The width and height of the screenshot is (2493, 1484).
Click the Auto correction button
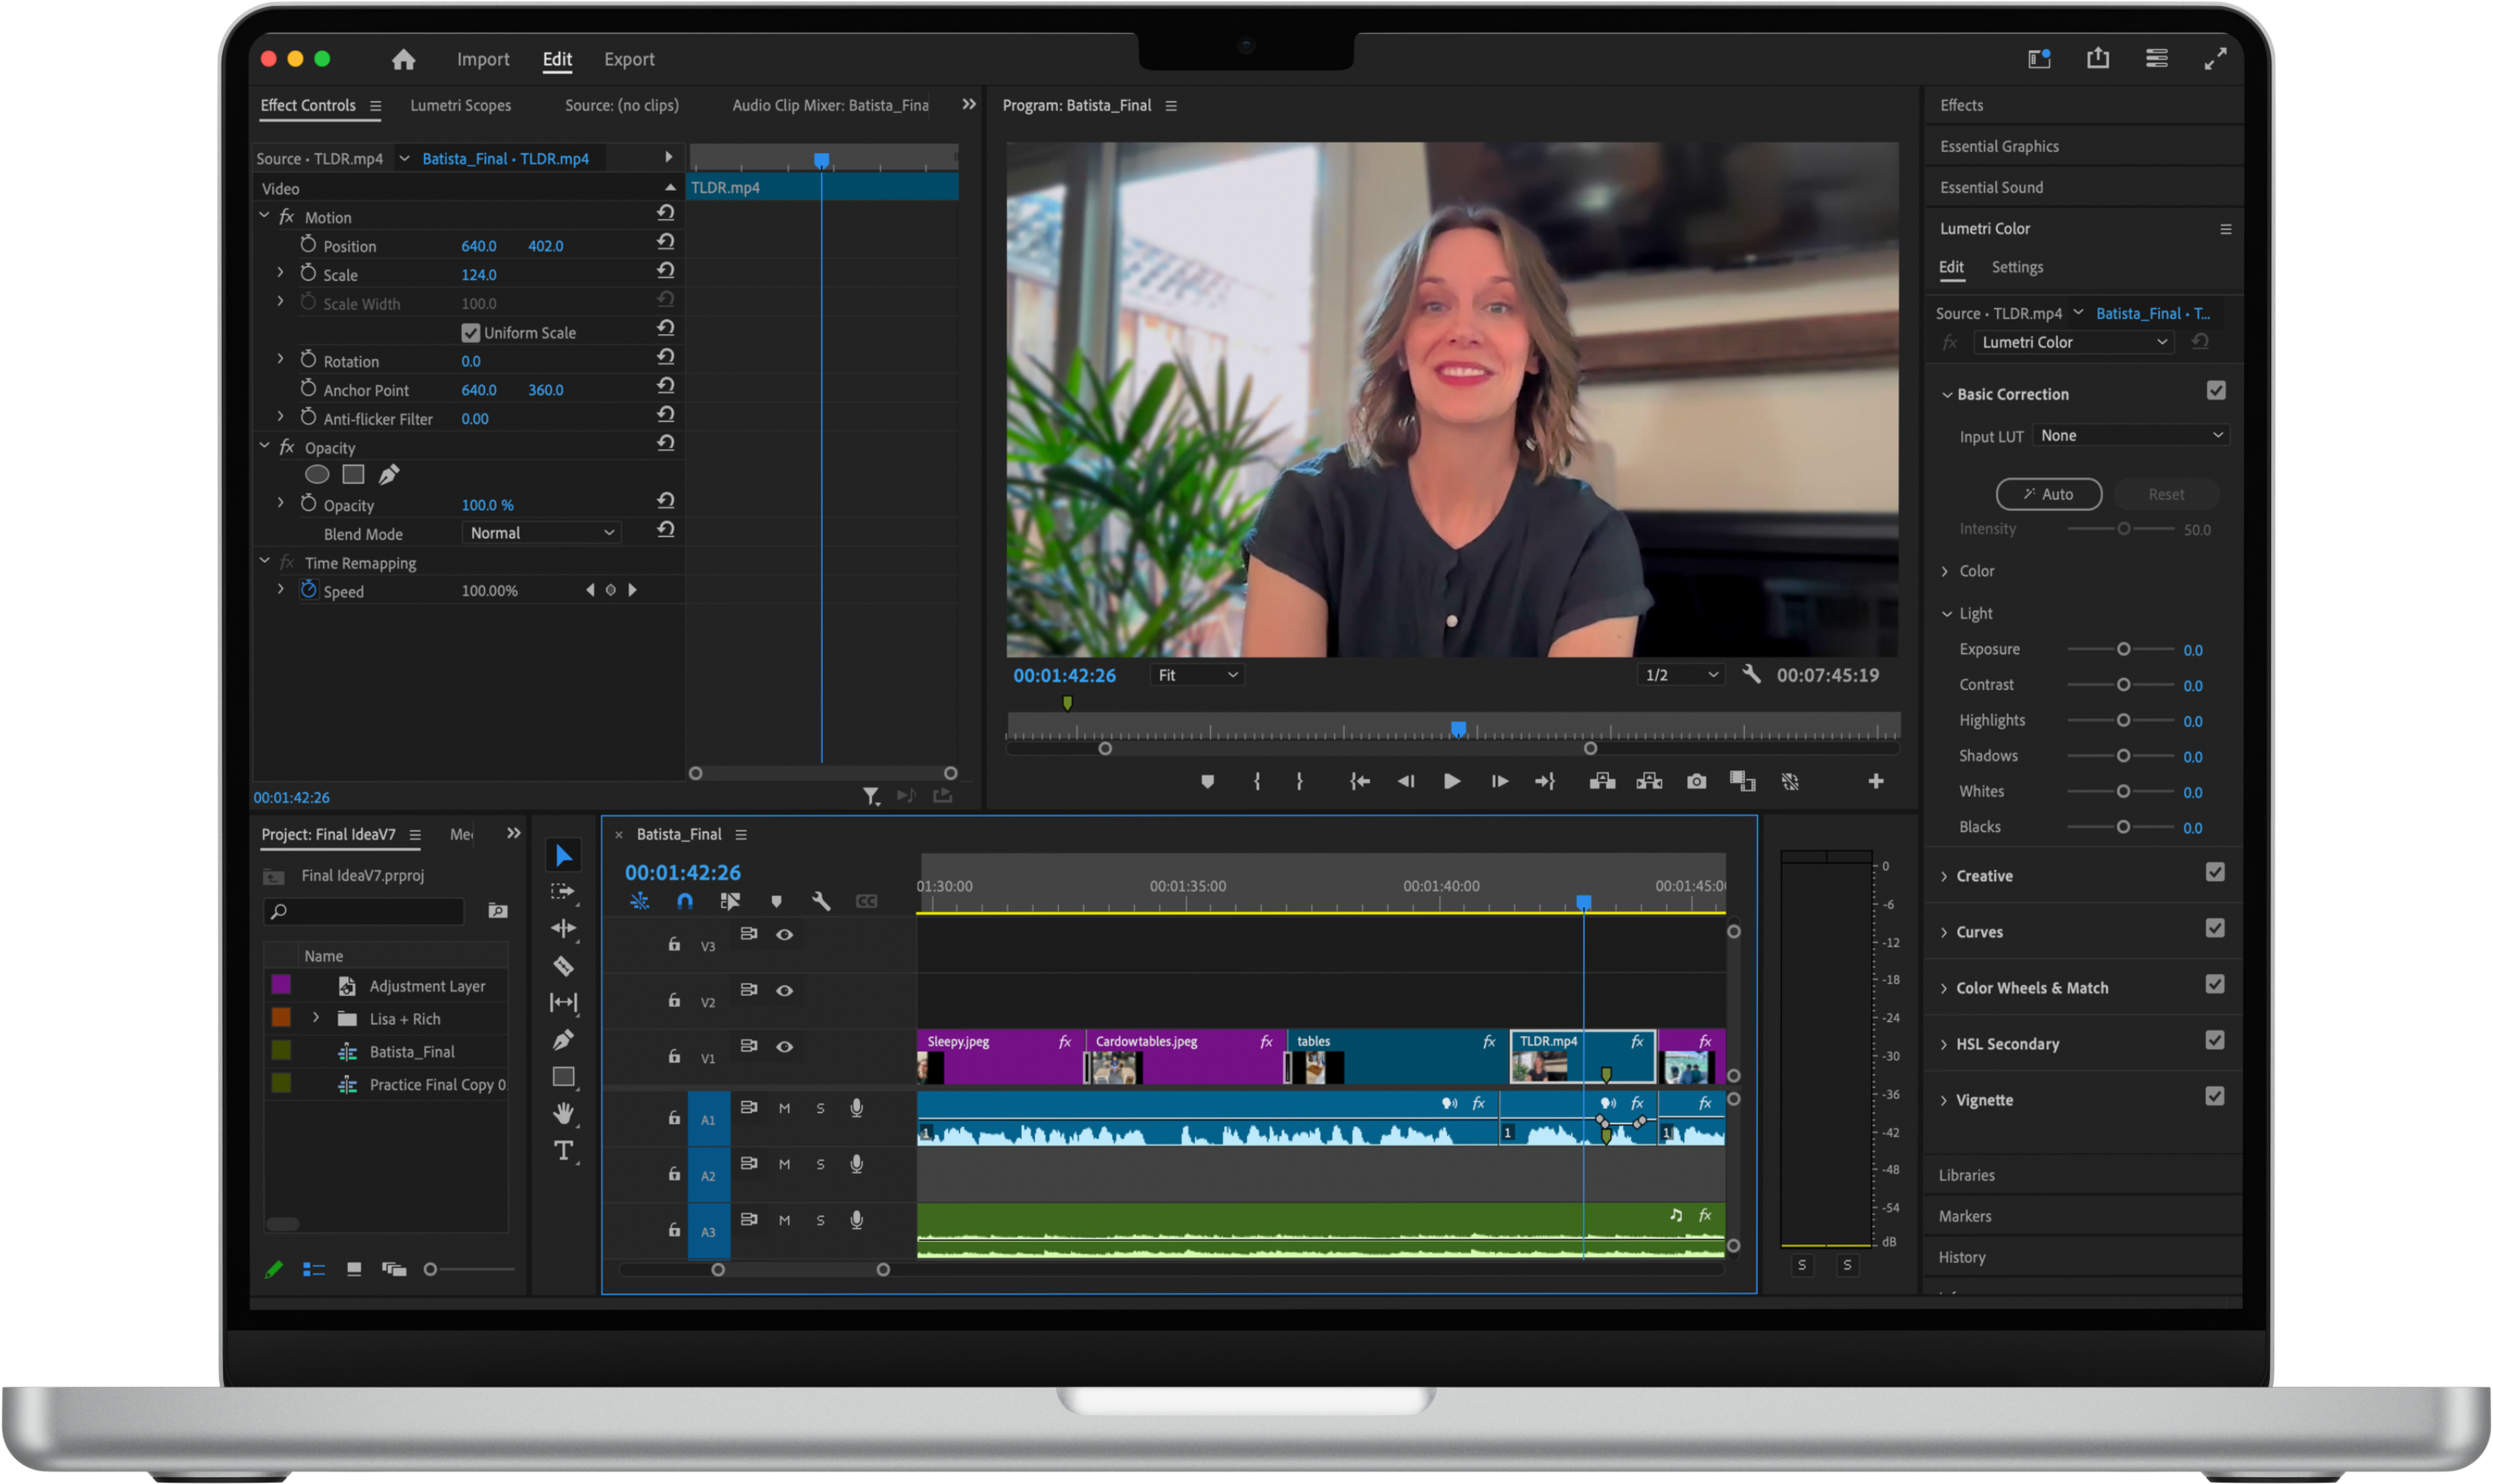(x=2048, y=494)
